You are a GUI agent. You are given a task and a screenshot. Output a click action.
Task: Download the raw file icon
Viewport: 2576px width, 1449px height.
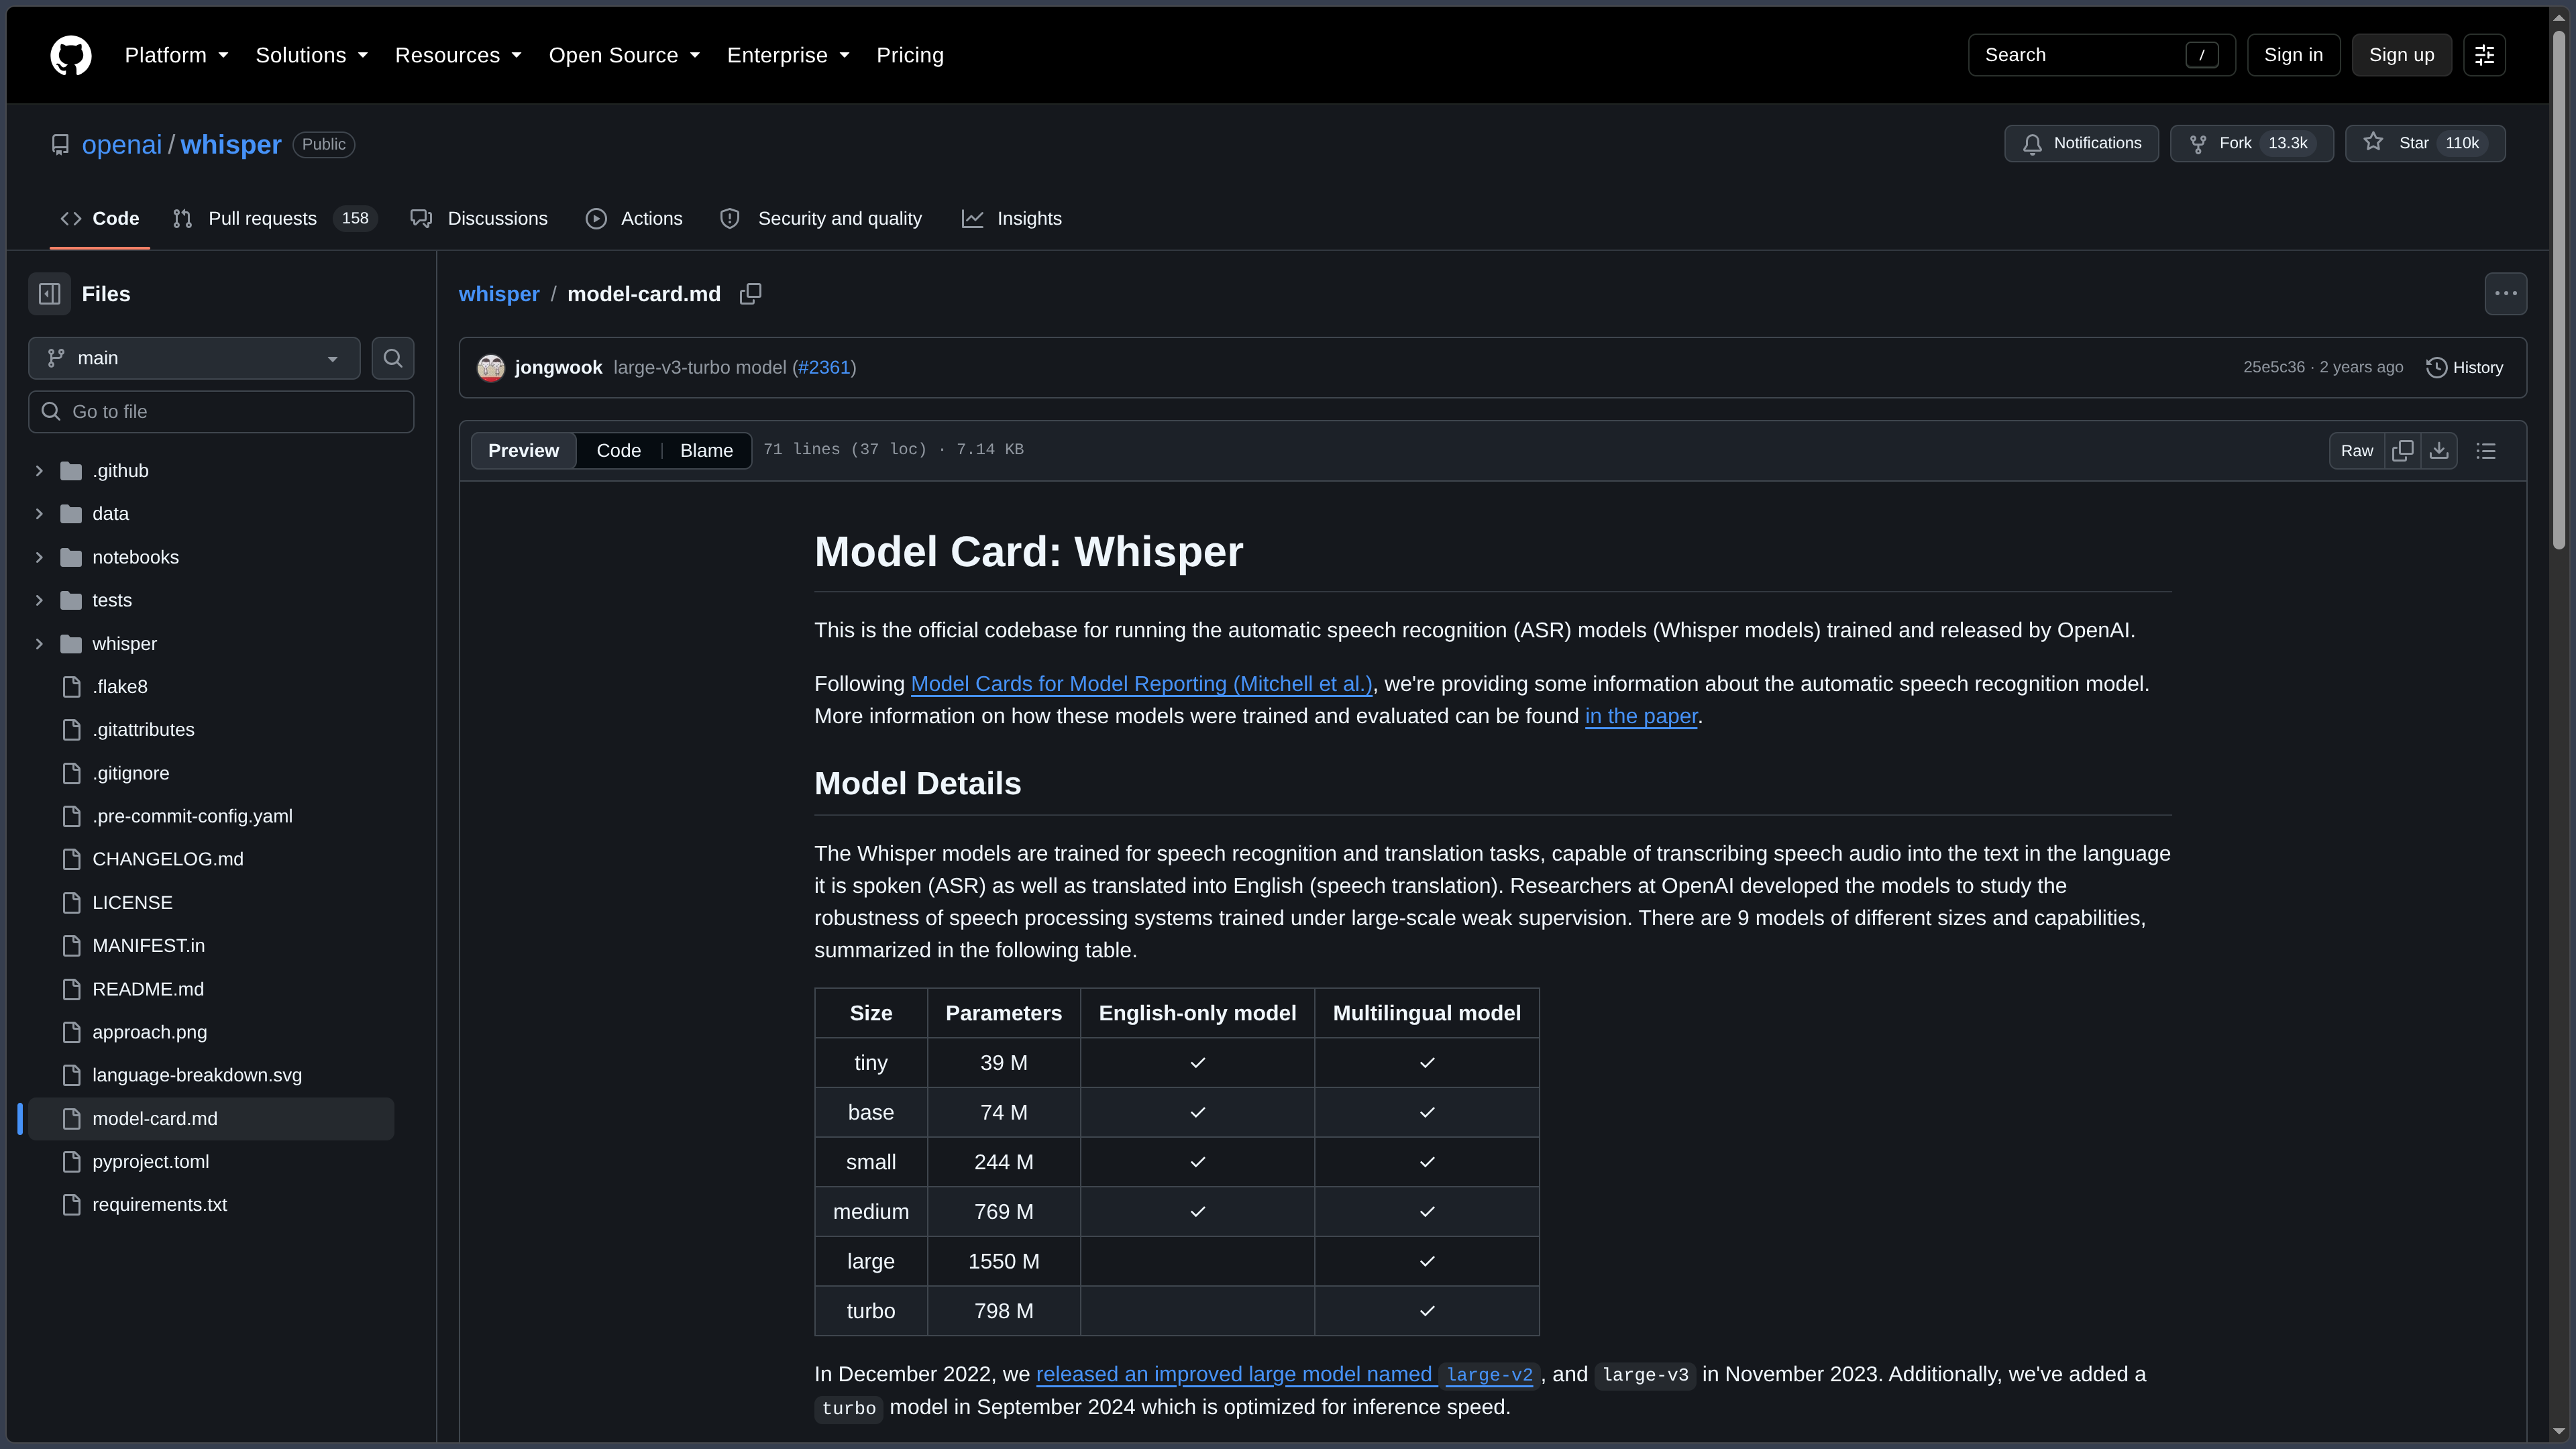pyautogui.click(x=2439, y=451)
